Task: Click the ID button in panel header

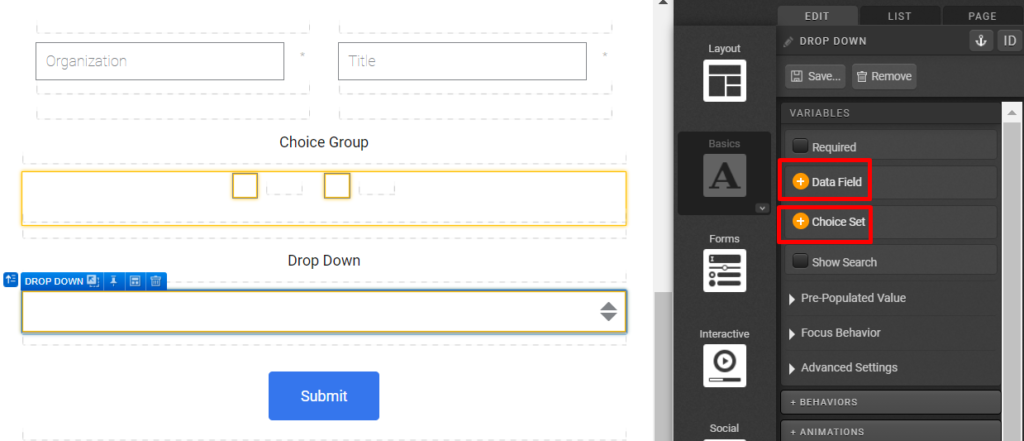Action: click(1009, 41)
